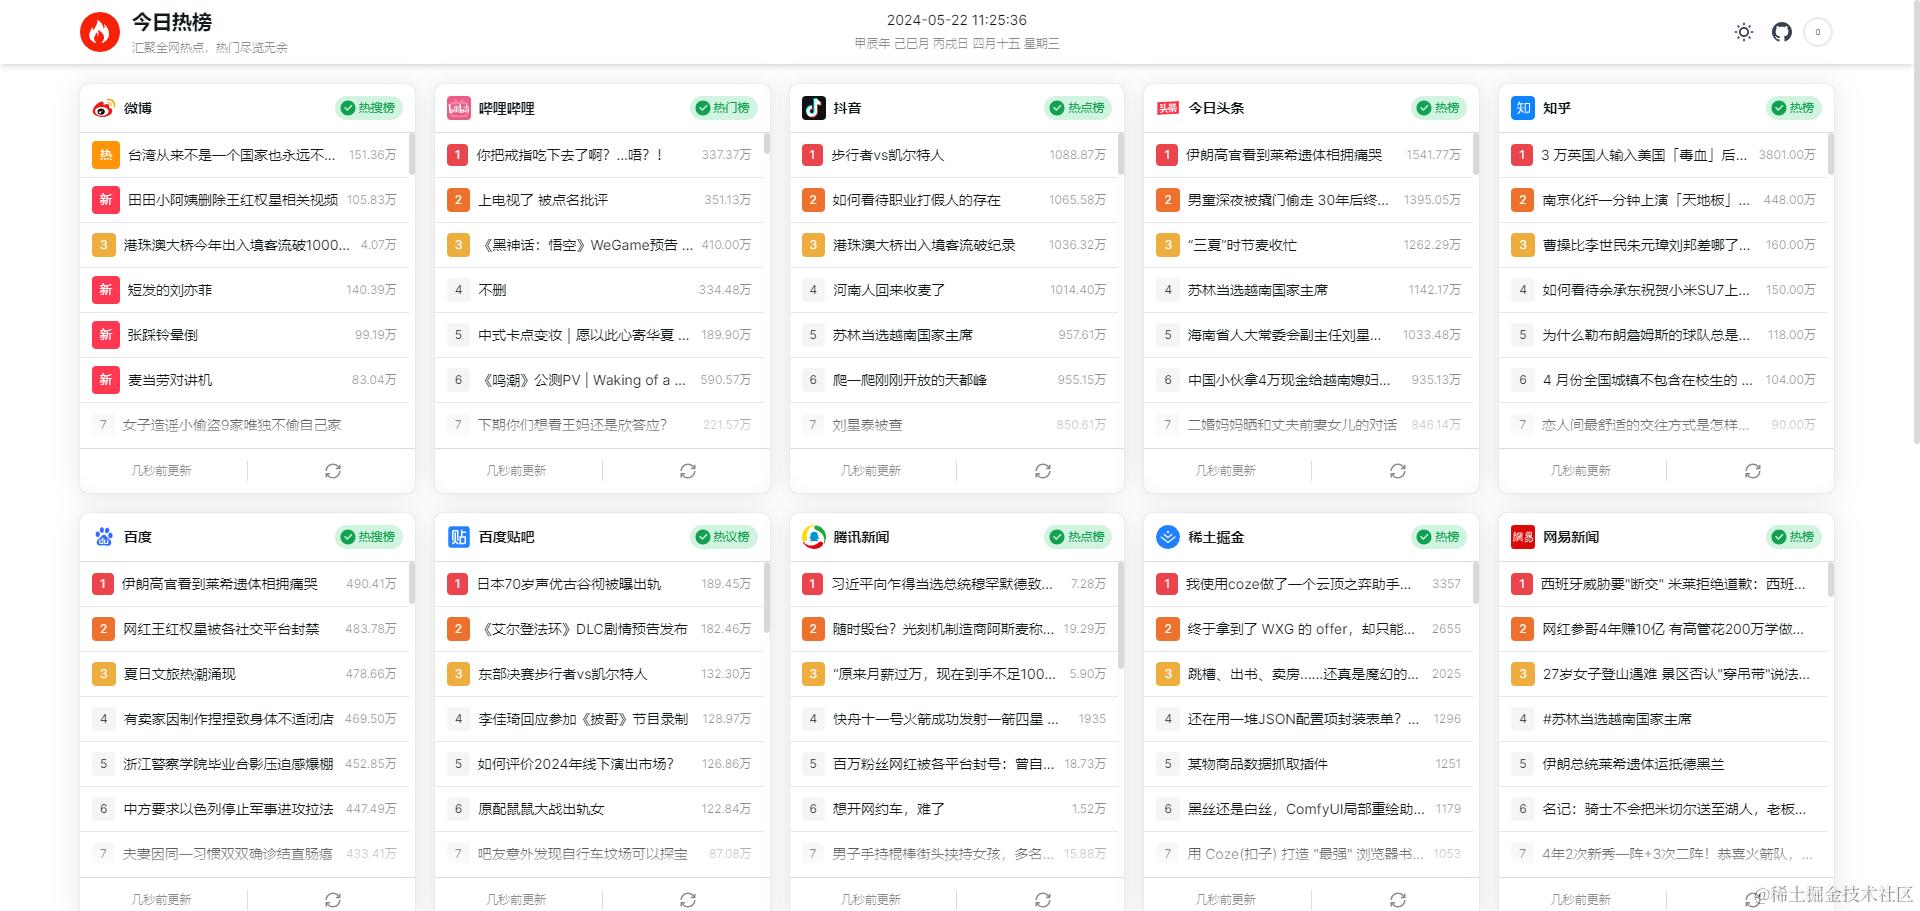Image resolution: width=1920 pixels, height=911 pixels.
Task: Open 百度 item 网红王红权星被各社交平台封禁
Action: pyautogui.click(x=221, y=629)
